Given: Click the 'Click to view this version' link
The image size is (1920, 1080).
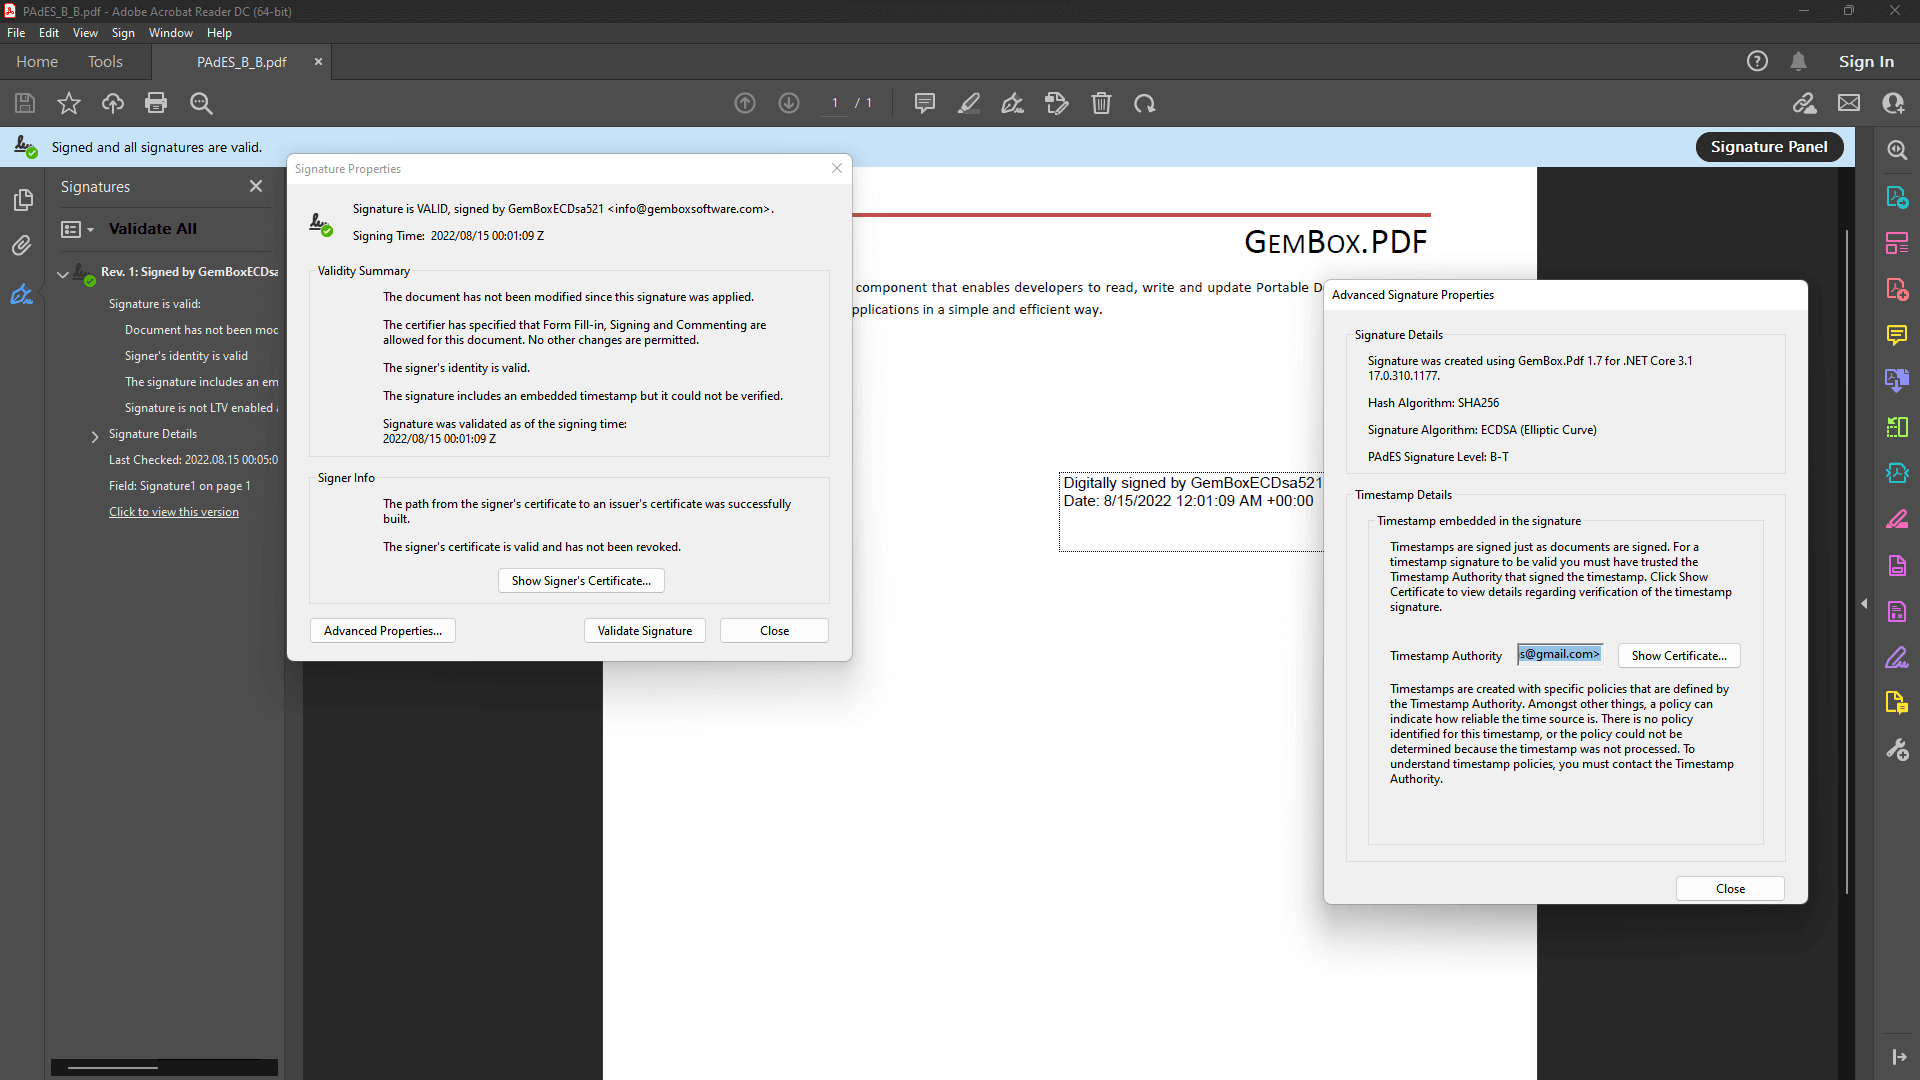Looking at the screenshot, I should [x=174, y=512].
